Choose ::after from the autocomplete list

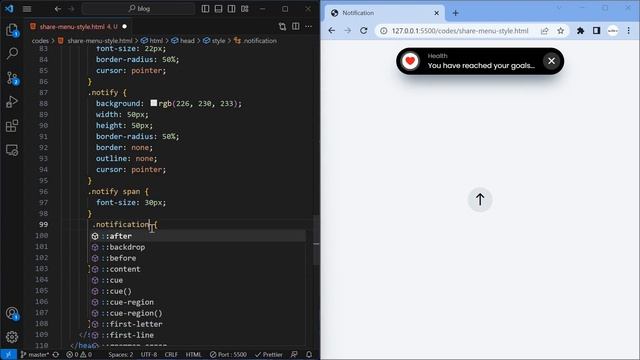[x=198, y=236]
